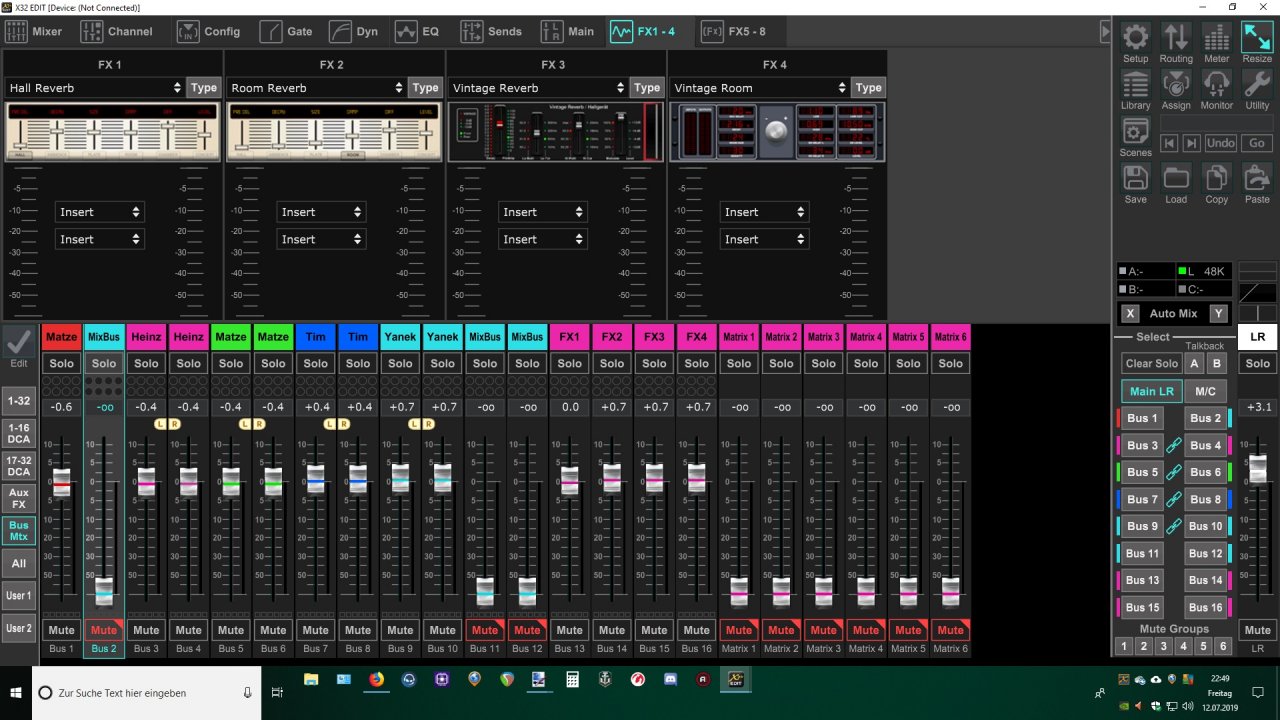Viewport: 1280px width, 720px height.
Task: Open FX 2 upper Insert dropdown
Action: pos(321,212)
